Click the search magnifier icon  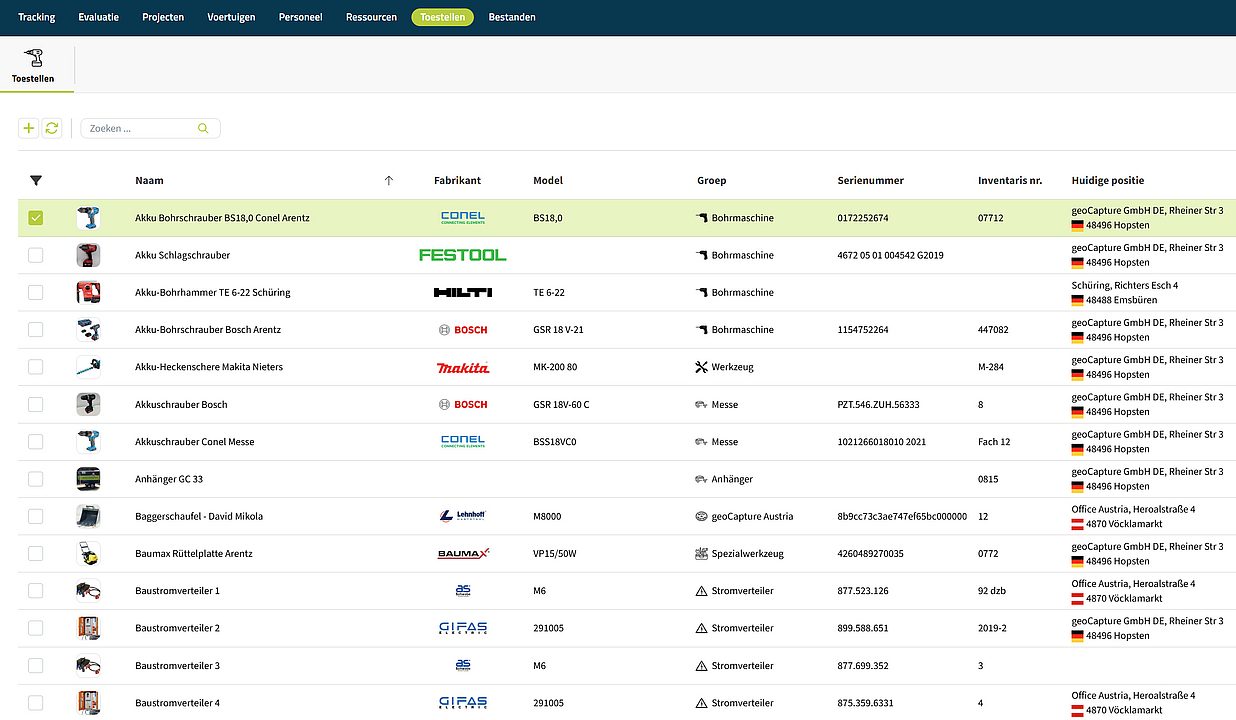click(203, 128)
